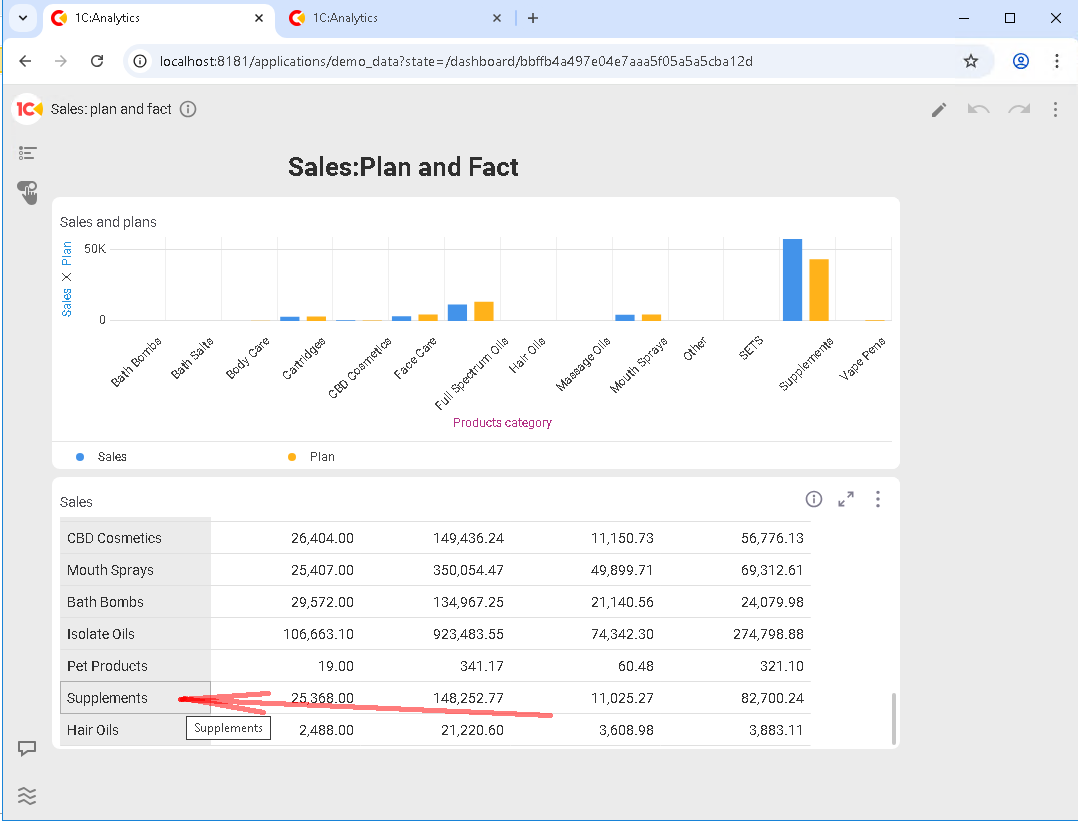This screenshot has width=1078, height=825.
Task: Open the Sales widget three-dot menu
Action: tap(878, 499)
